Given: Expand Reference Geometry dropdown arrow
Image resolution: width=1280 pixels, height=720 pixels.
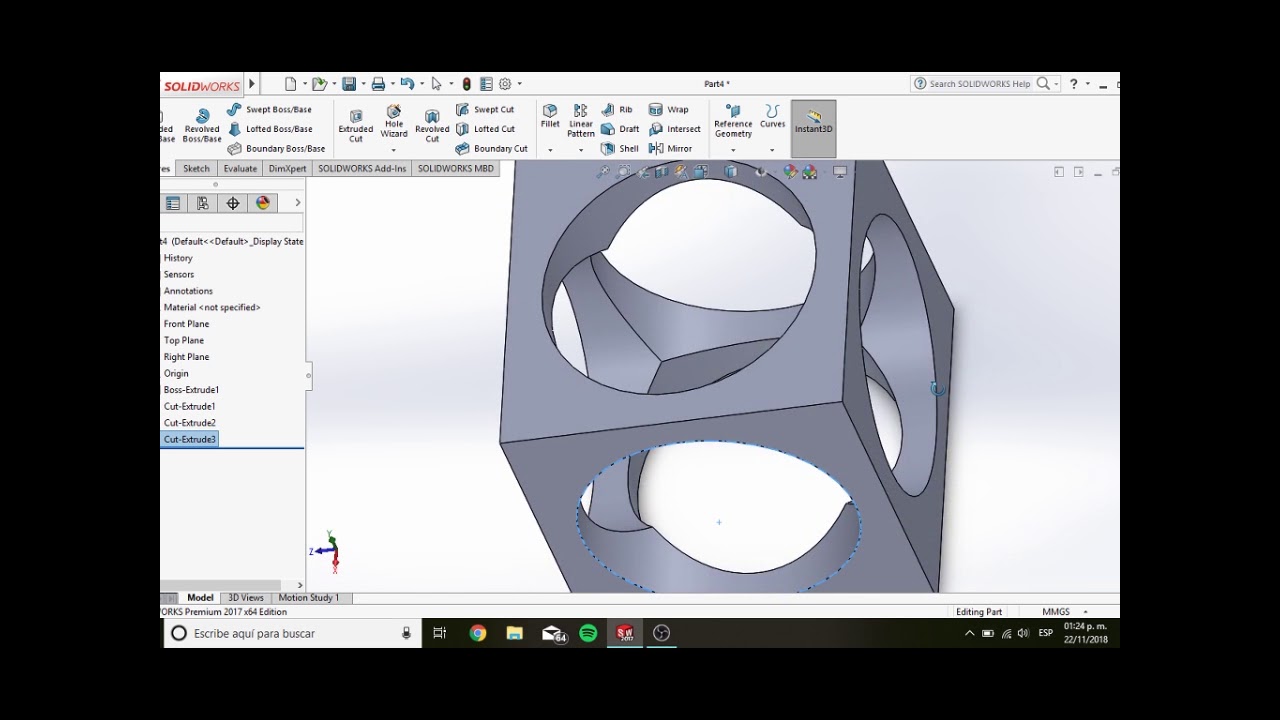Looking at the screenshot, I should (x=733, y=150).
